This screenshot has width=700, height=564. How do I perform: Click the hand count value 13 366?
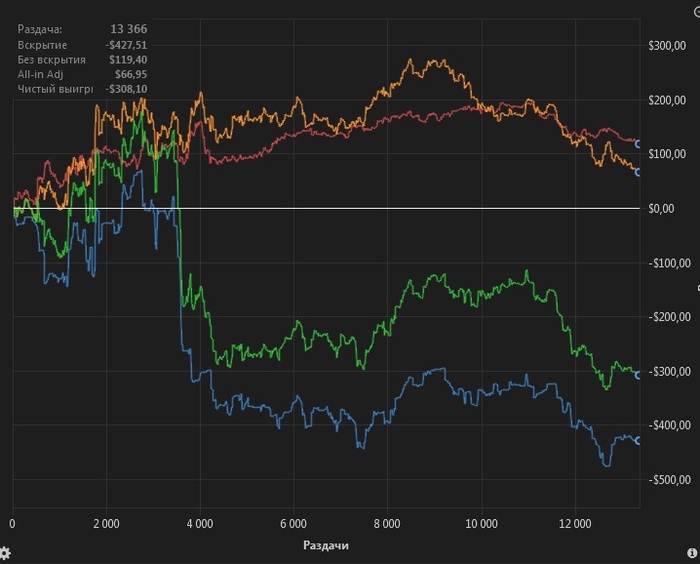click(x=128, y=30)
